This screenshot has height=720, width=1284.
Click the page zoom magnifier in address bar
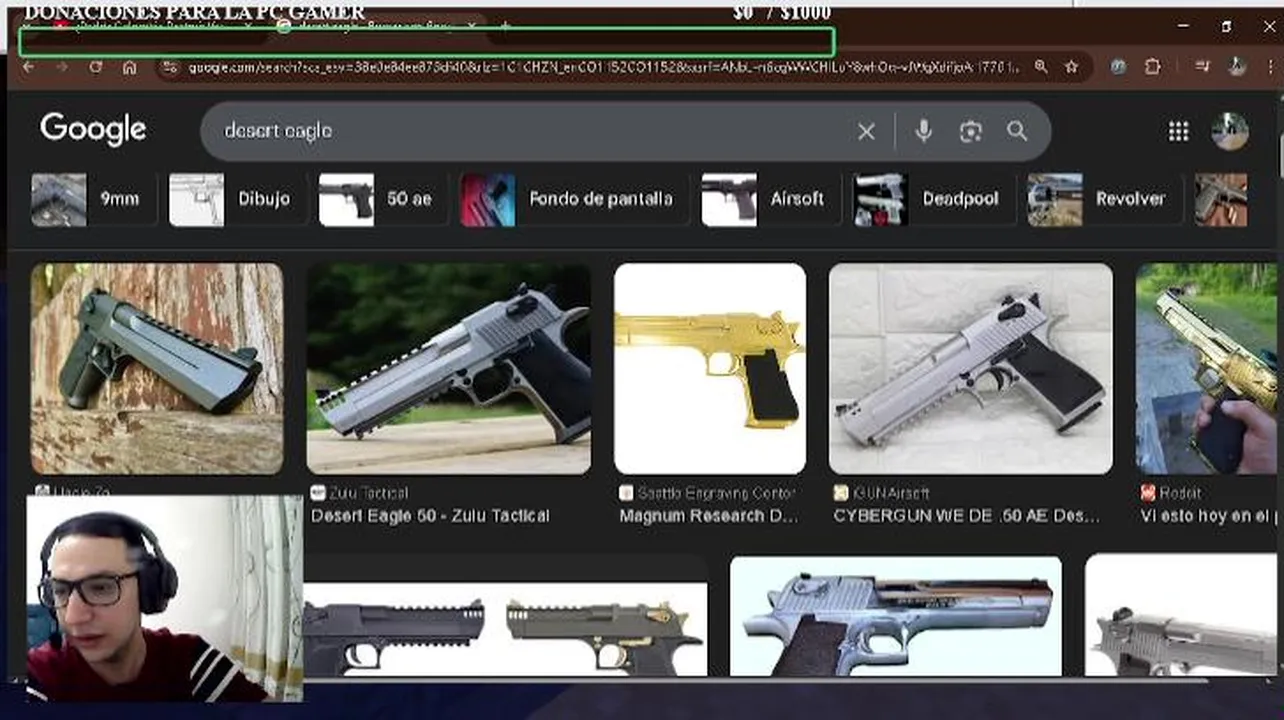(1041, 67)
